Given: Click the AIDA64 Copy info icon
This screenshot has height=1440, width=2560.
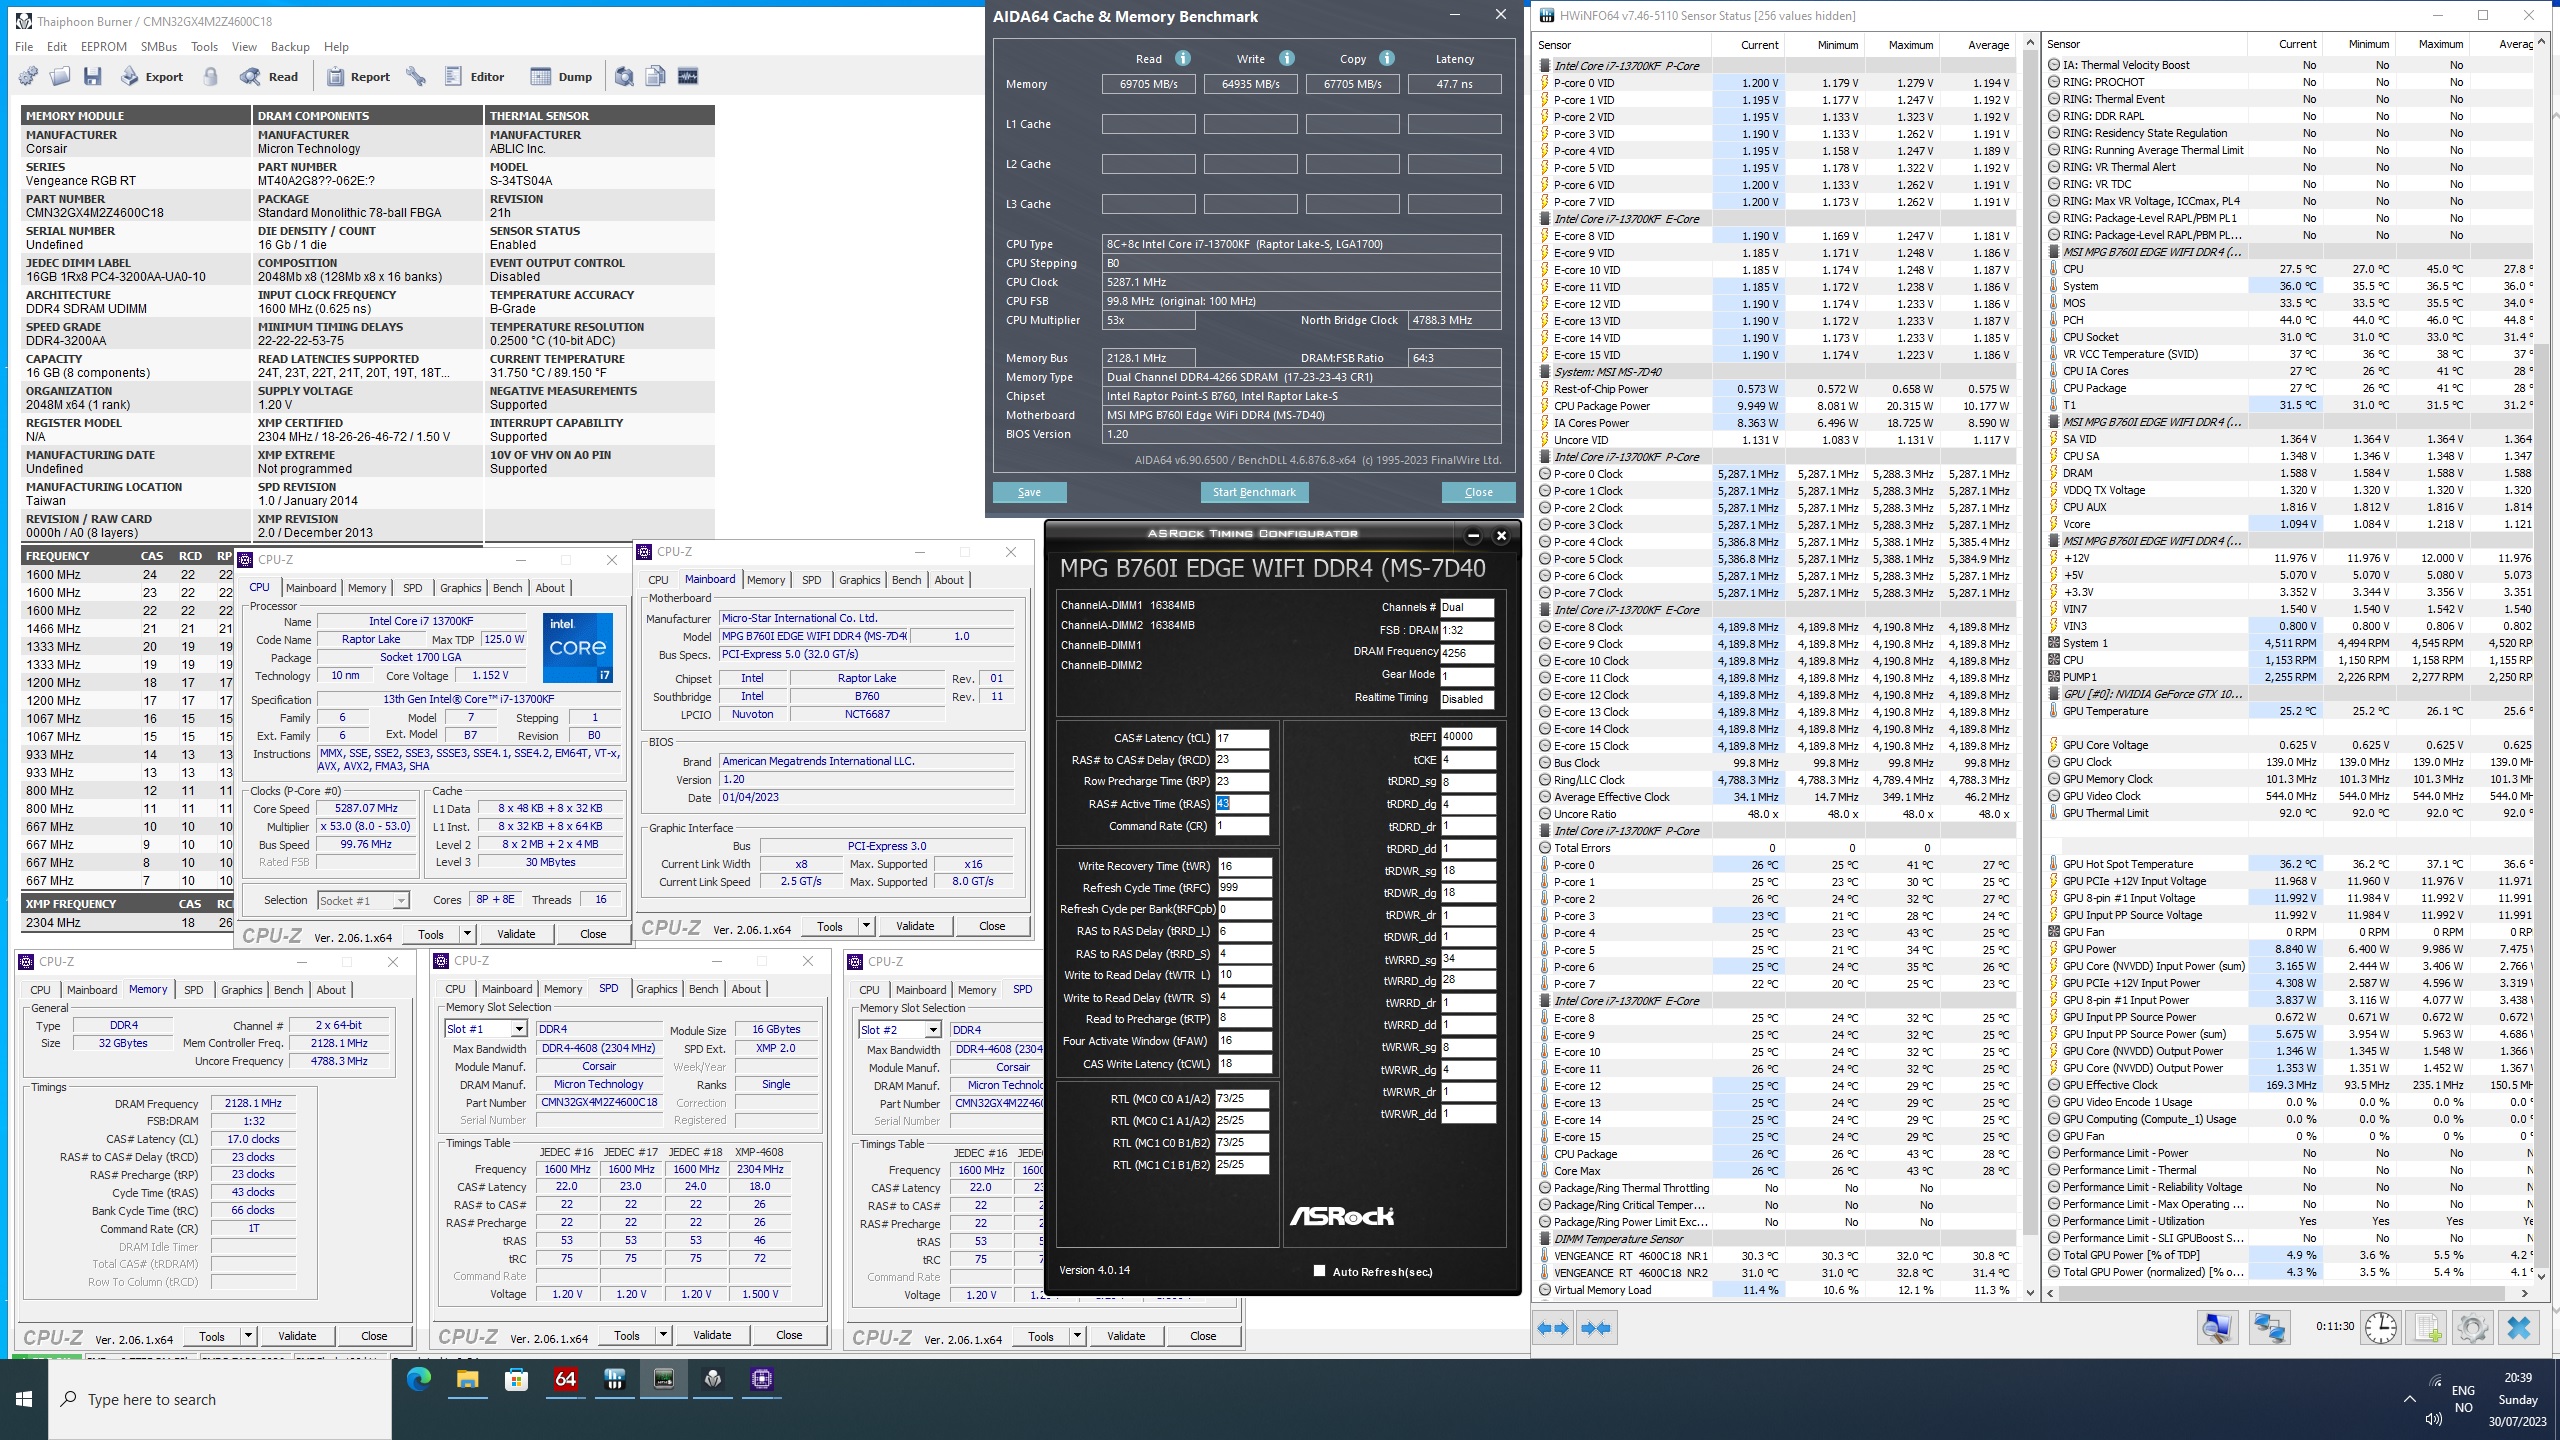Looking at the screenshot, I should [1387, 58].
